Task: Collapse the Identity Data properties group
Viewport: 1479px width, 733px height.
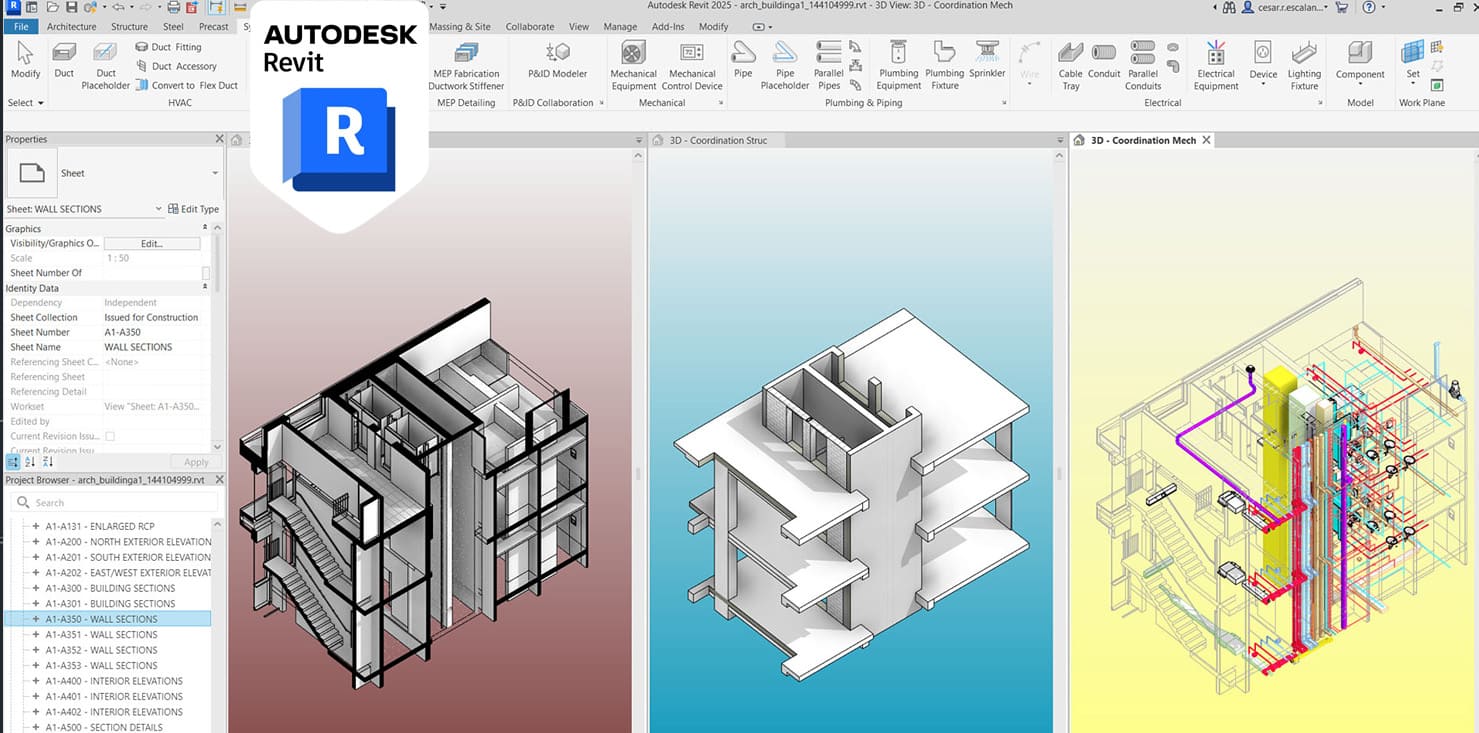Action: tap(205, 288)
